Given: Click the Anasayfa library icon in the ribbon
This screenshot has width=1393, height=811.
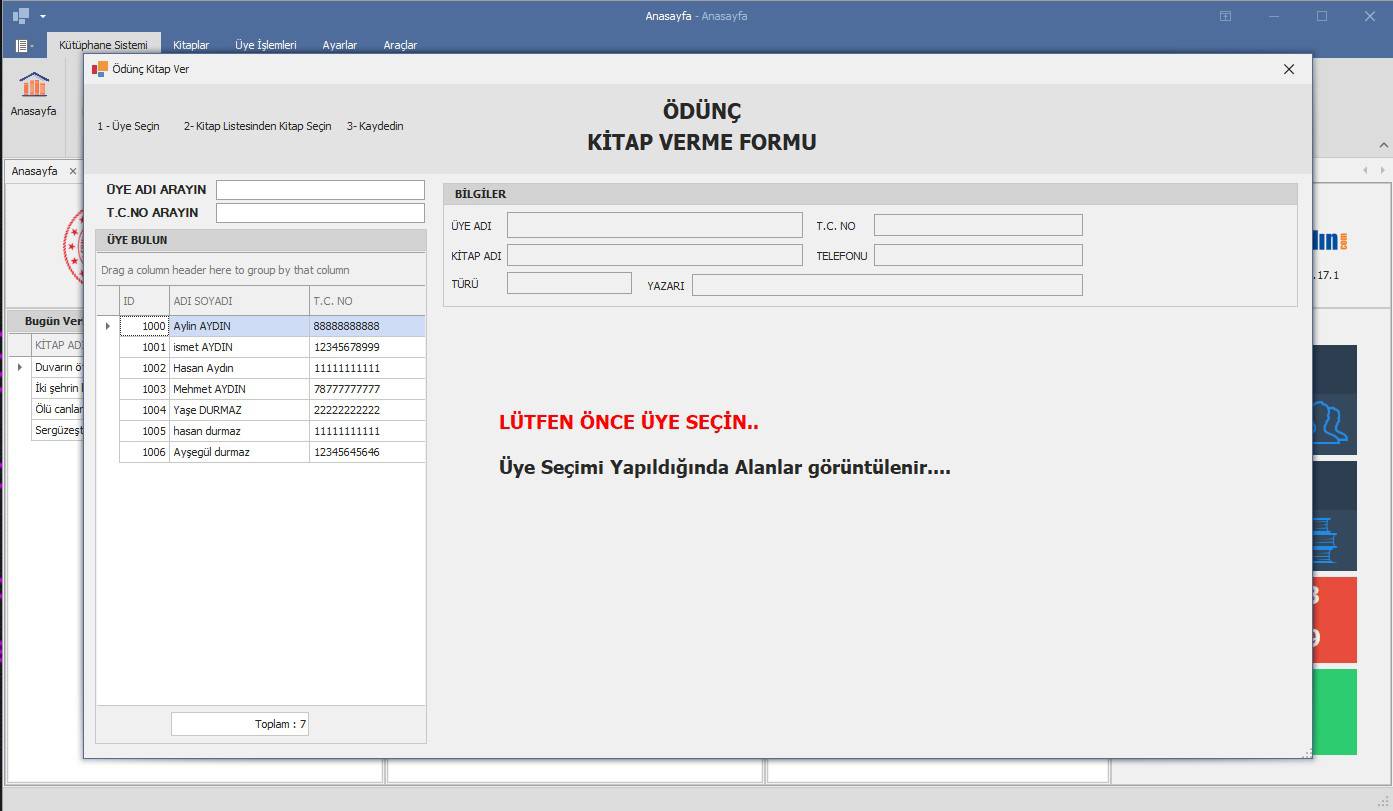Looking at the screenshot, I should point(33,86).
